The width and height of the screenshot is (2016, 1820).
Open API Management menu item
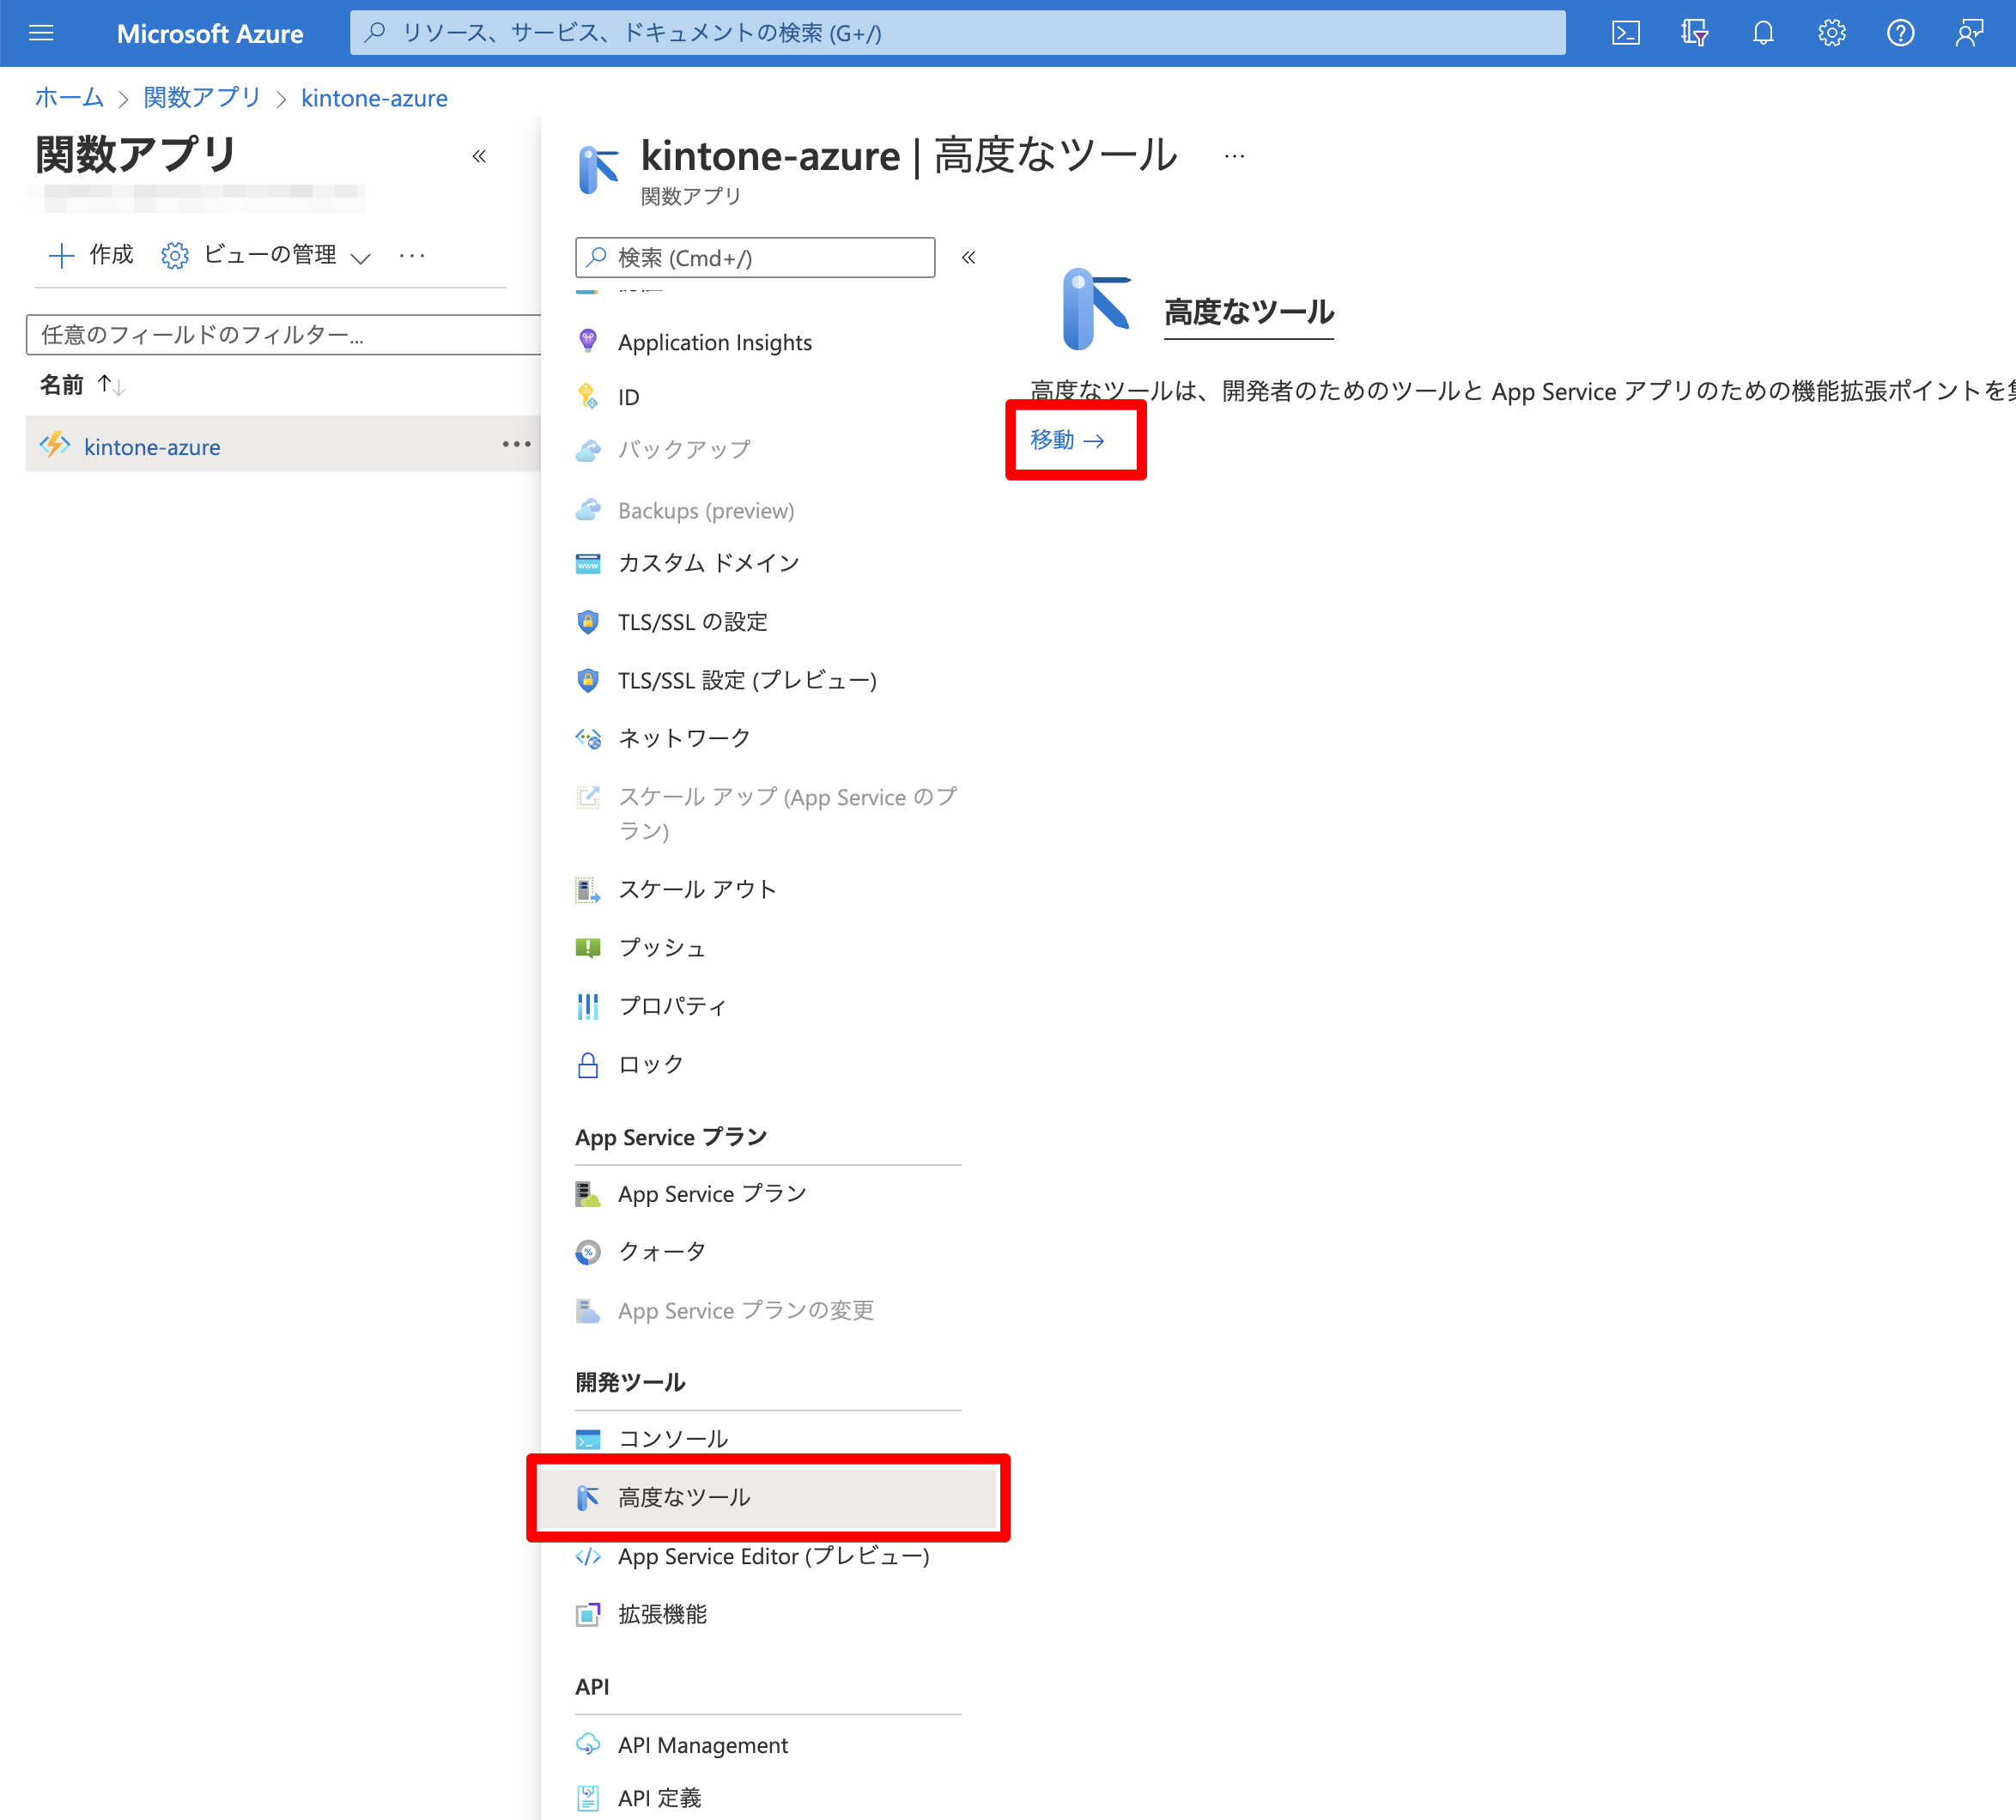(x=702, y=1745)
